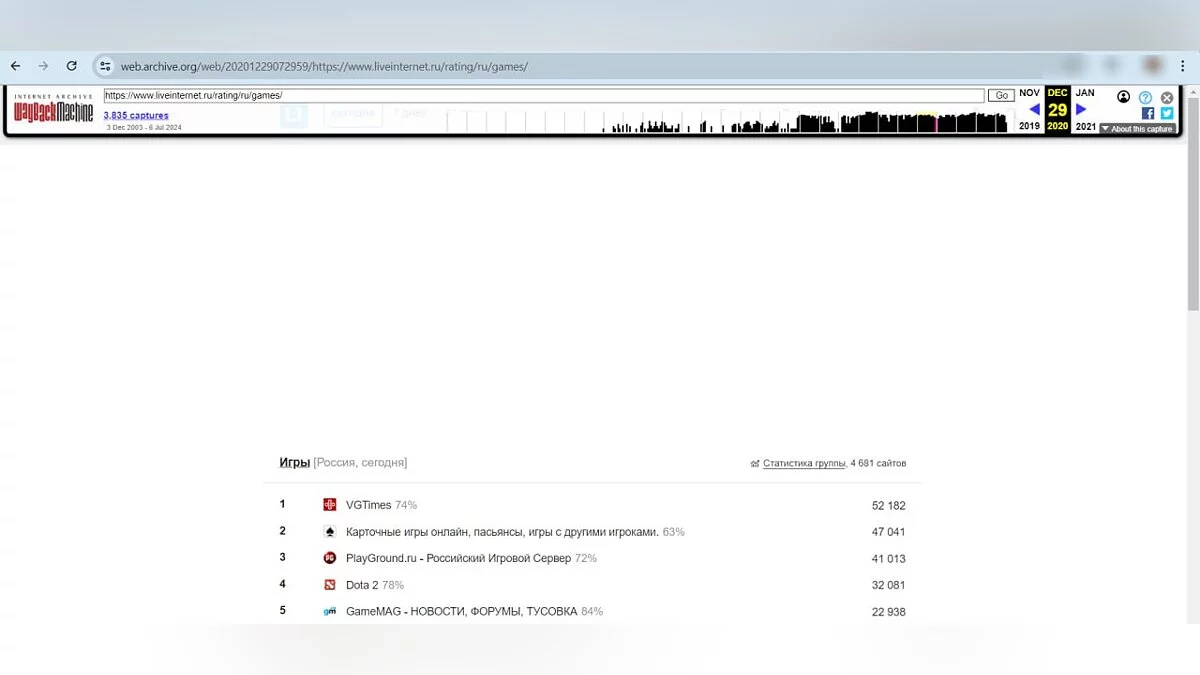The height and width of the screenshot is (675, 1200).
Task: Select NOV month in Wayback toolbar
Action: 1030,93
